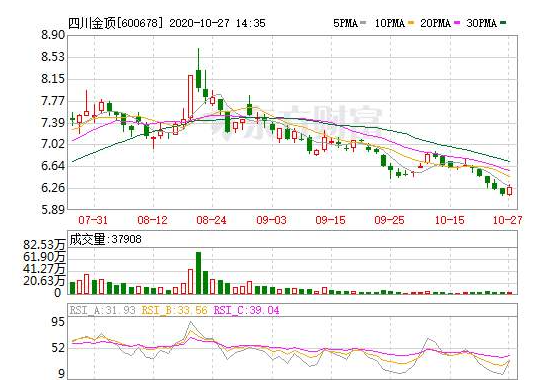Click the highest-peaking green candlestick near 08-24
This screenshot has width=533, height=386.
[x=199, y=70]
